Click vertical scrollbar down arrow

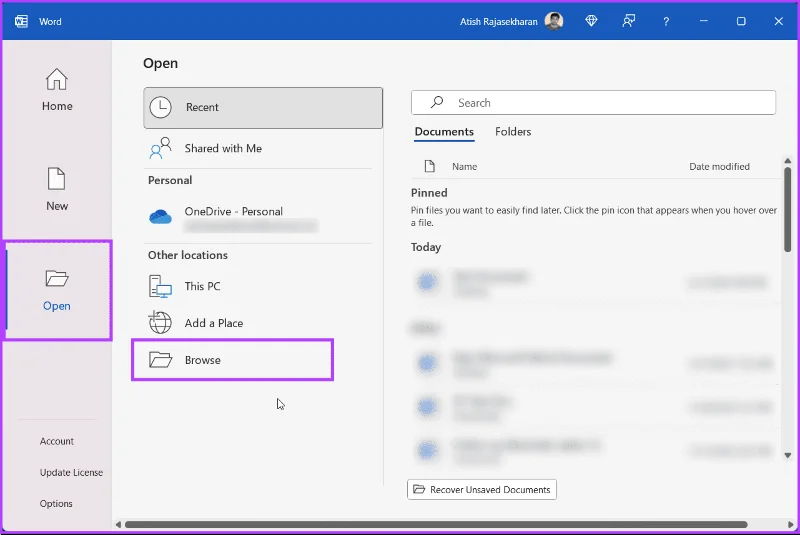coord(788,455)
